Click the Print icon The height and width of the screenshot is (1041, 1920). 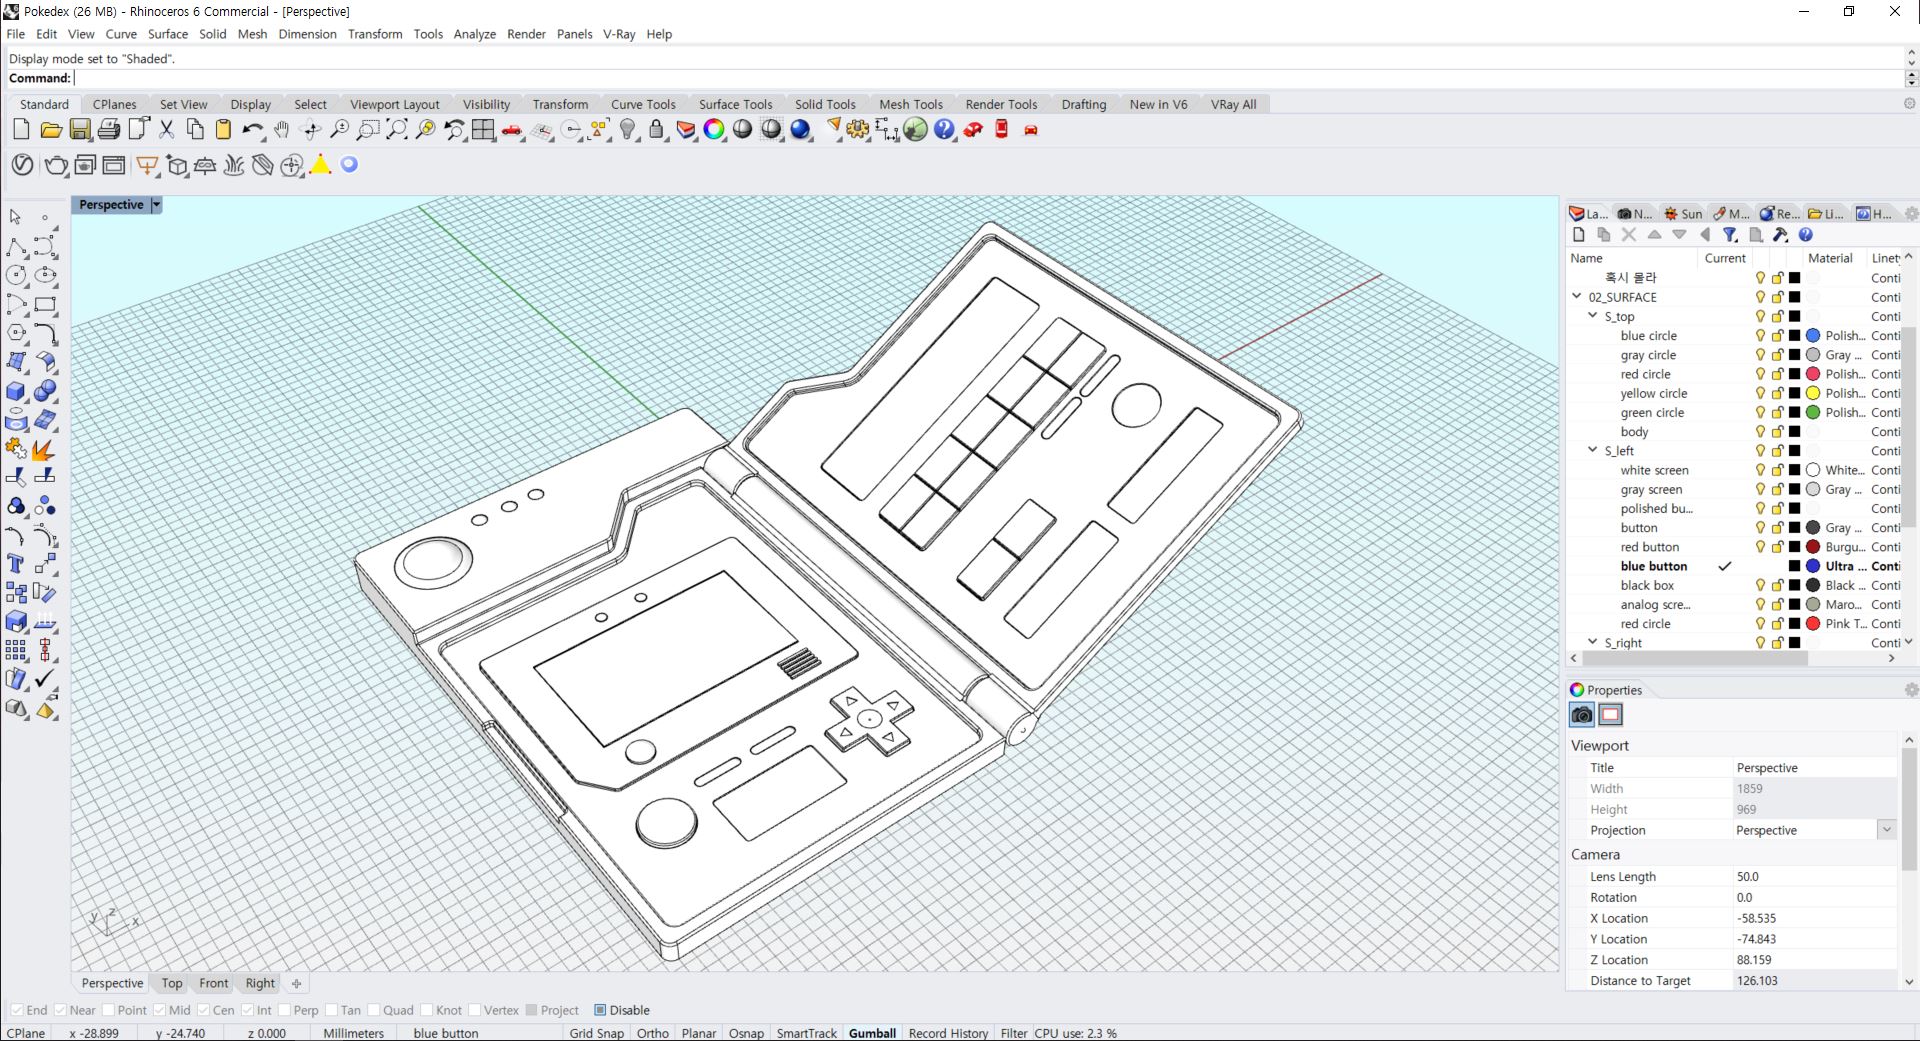[x=109, y=129]
